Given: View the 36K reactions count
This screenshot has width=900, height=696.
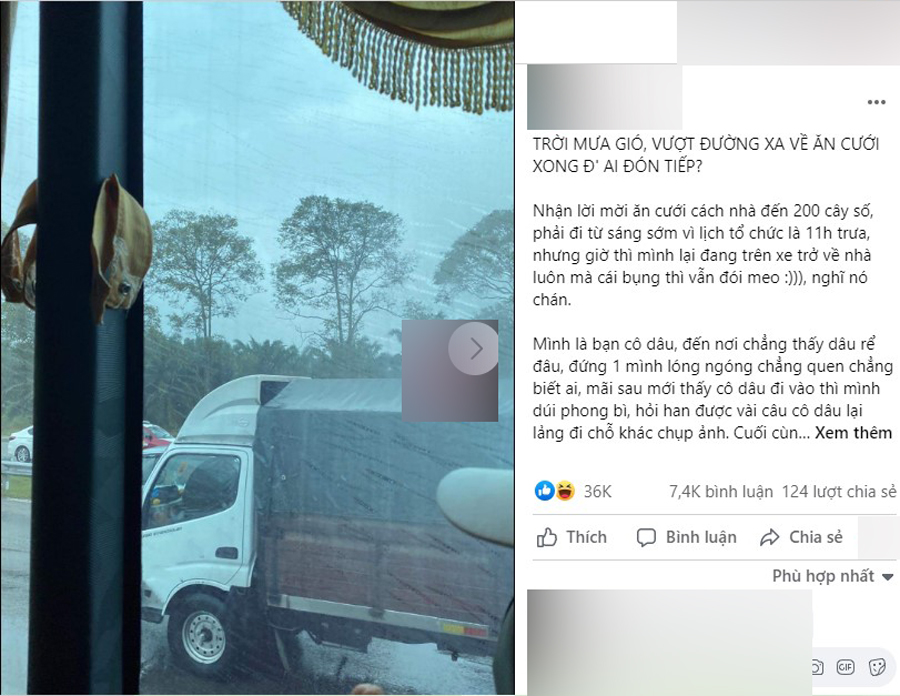Looking at the screenshot, I should coord(598,492).
